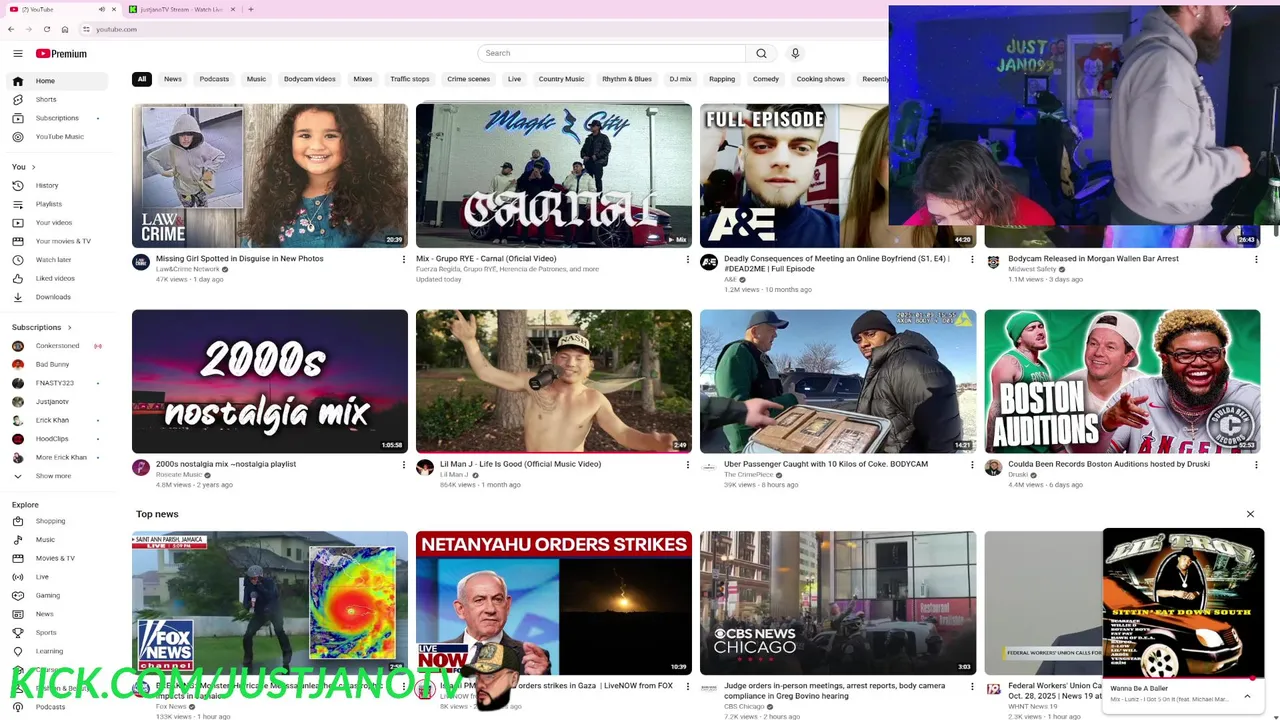Open options menu for 2000s nostalgia mix

click(404, 464)
